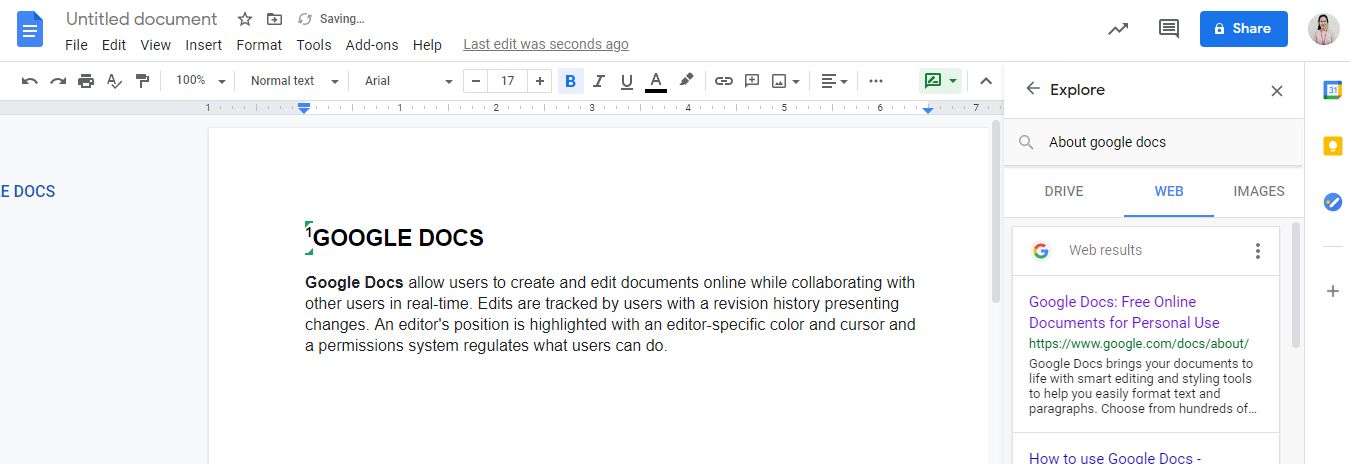Screen dimensions: 1350x464
Task: Increase font size
Action: (540, 81)
